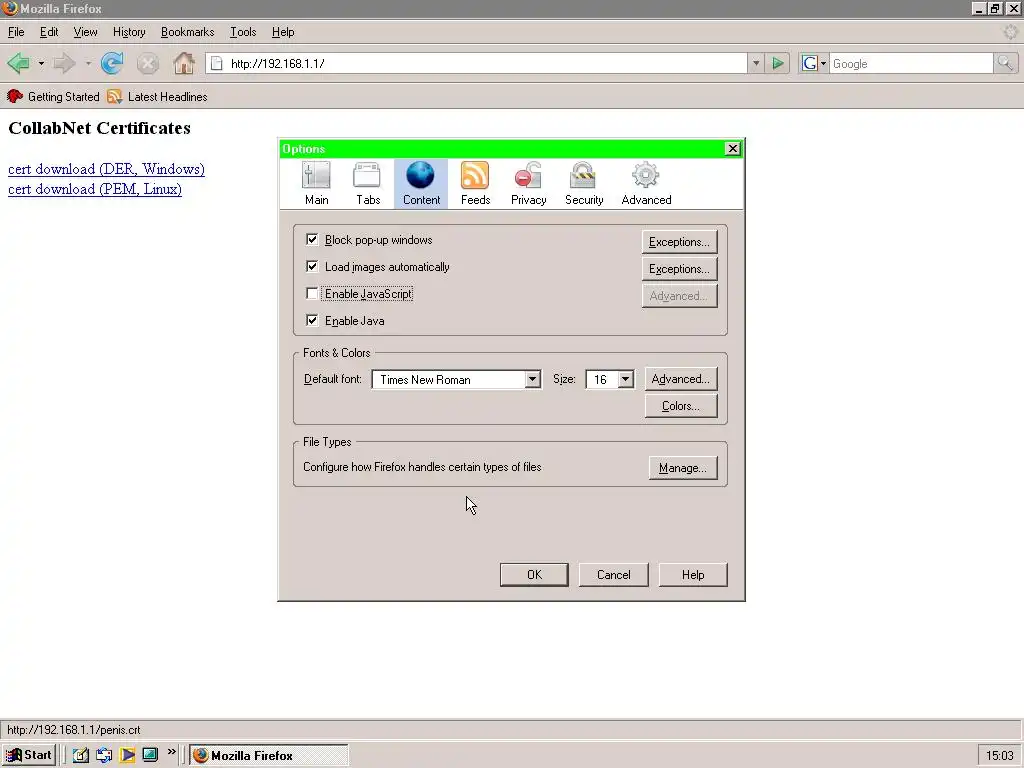Viewport: 1024px width, 768px height.
Task: Close the Options dialog with X
Action: point(733,148)
